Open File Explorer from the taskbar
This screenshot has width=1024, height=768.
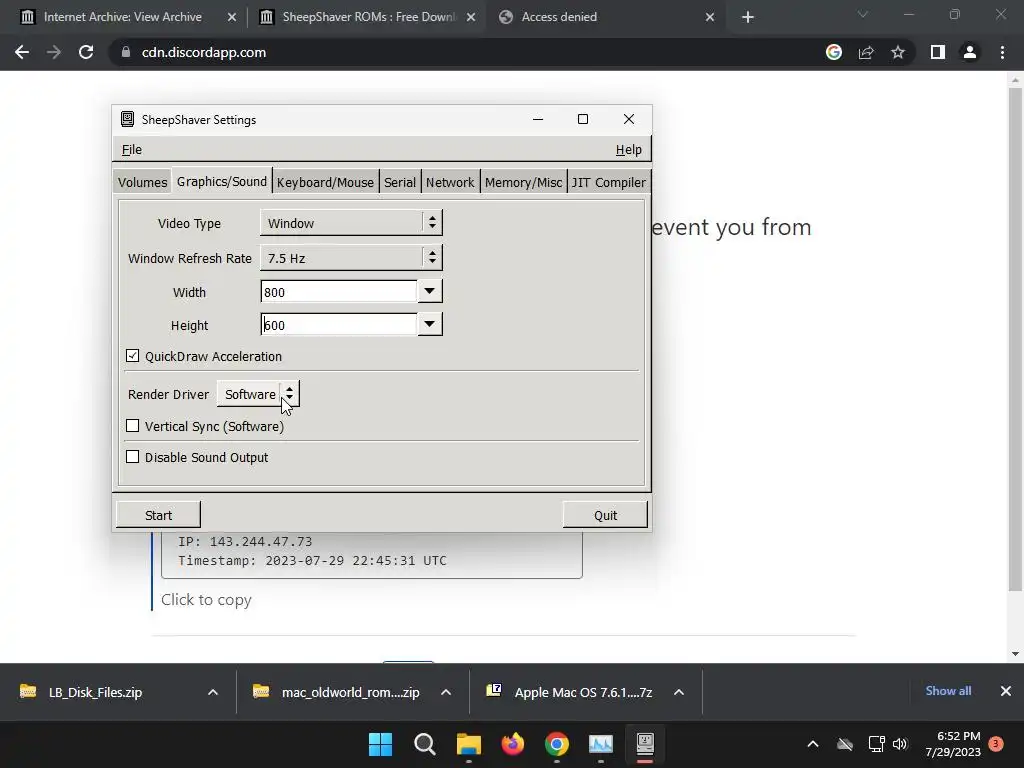point(468,744)
